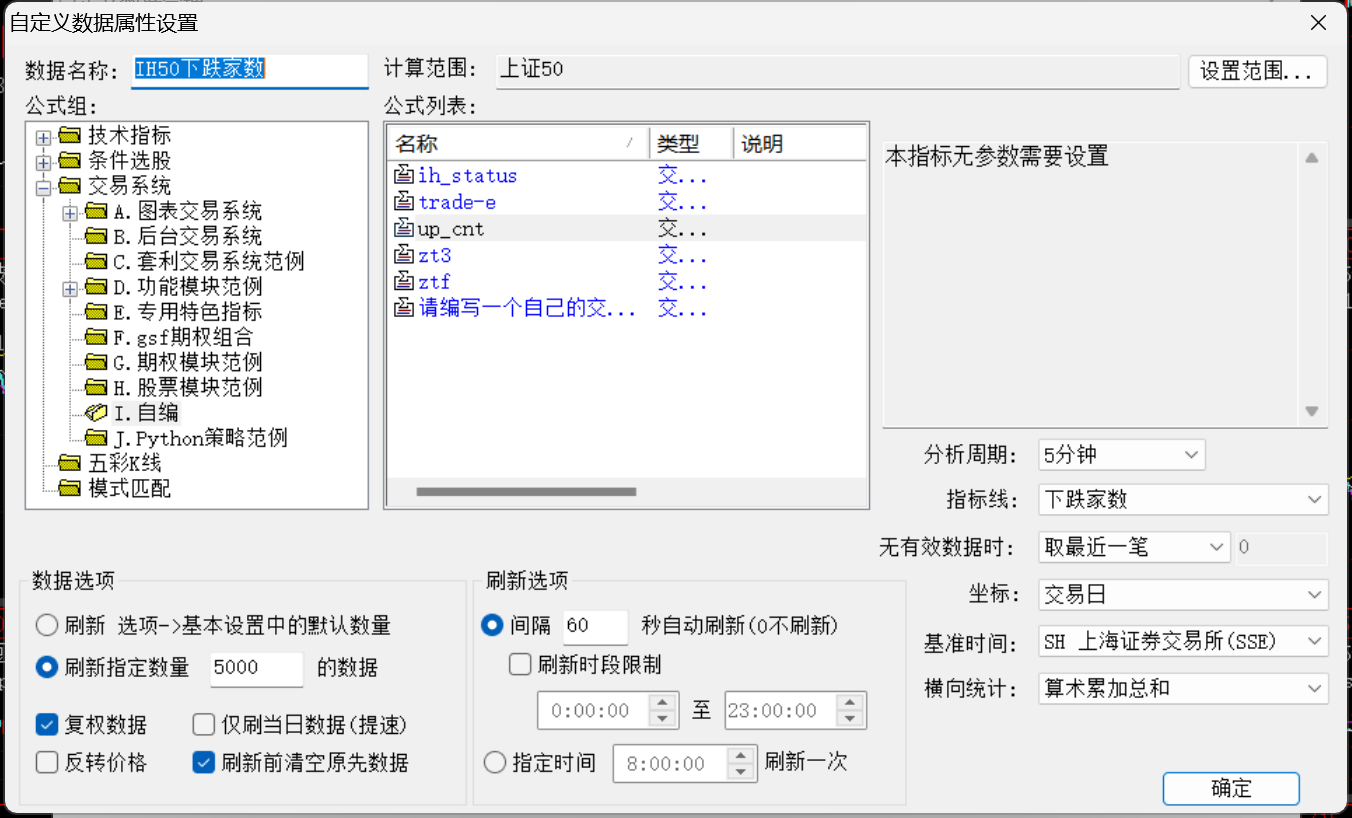Click the 刷新指定数量 input field with 5000
The image size is (1352, 818).
256,668
